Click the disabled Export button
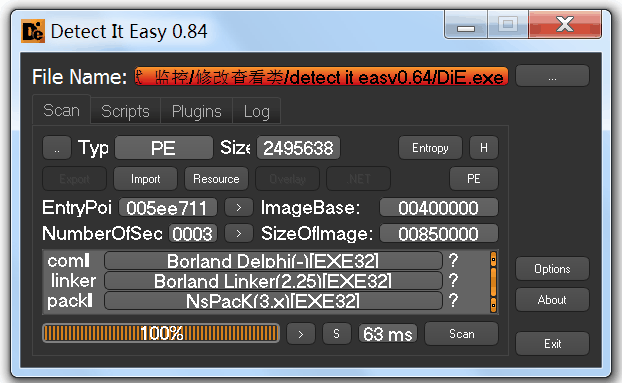 tap(74, 179)
